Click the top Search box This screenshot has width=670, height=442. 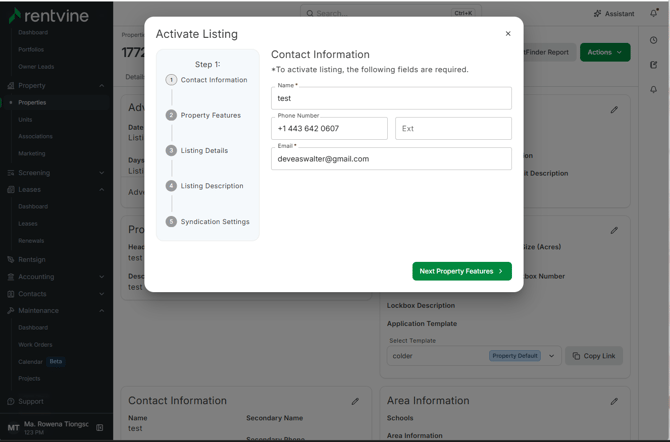(x=391, y=13)
